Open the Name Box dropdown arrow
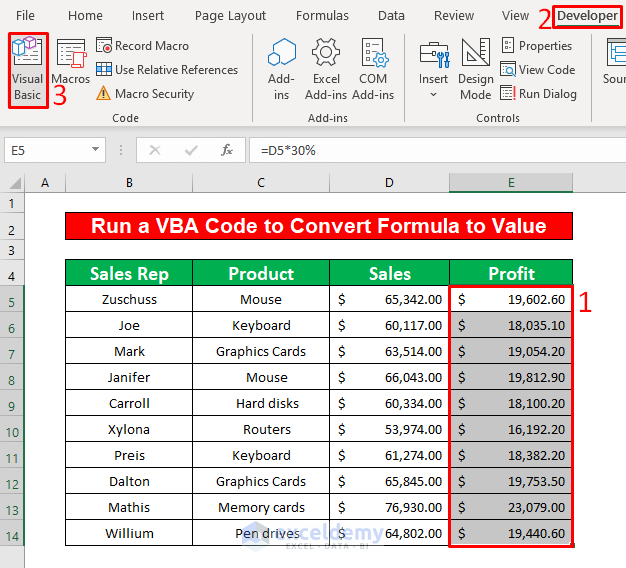The height and width of the screenshot is (568, 626). 97,150
